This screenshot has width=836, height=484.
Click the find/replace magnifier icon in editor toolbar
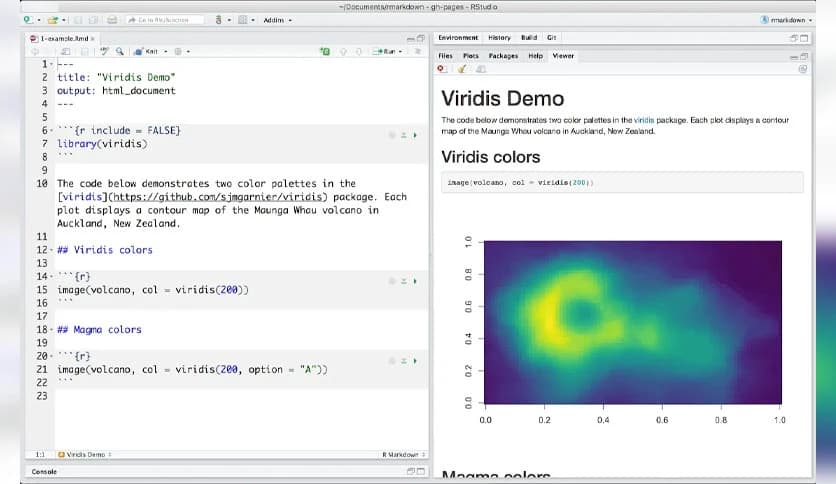tap(121, 51)
